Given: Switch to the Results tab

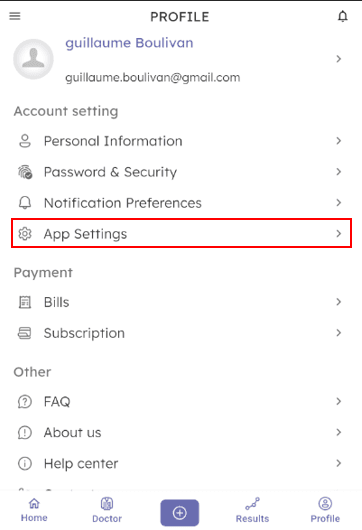Looking at the screenshot, I should point(252,510).
